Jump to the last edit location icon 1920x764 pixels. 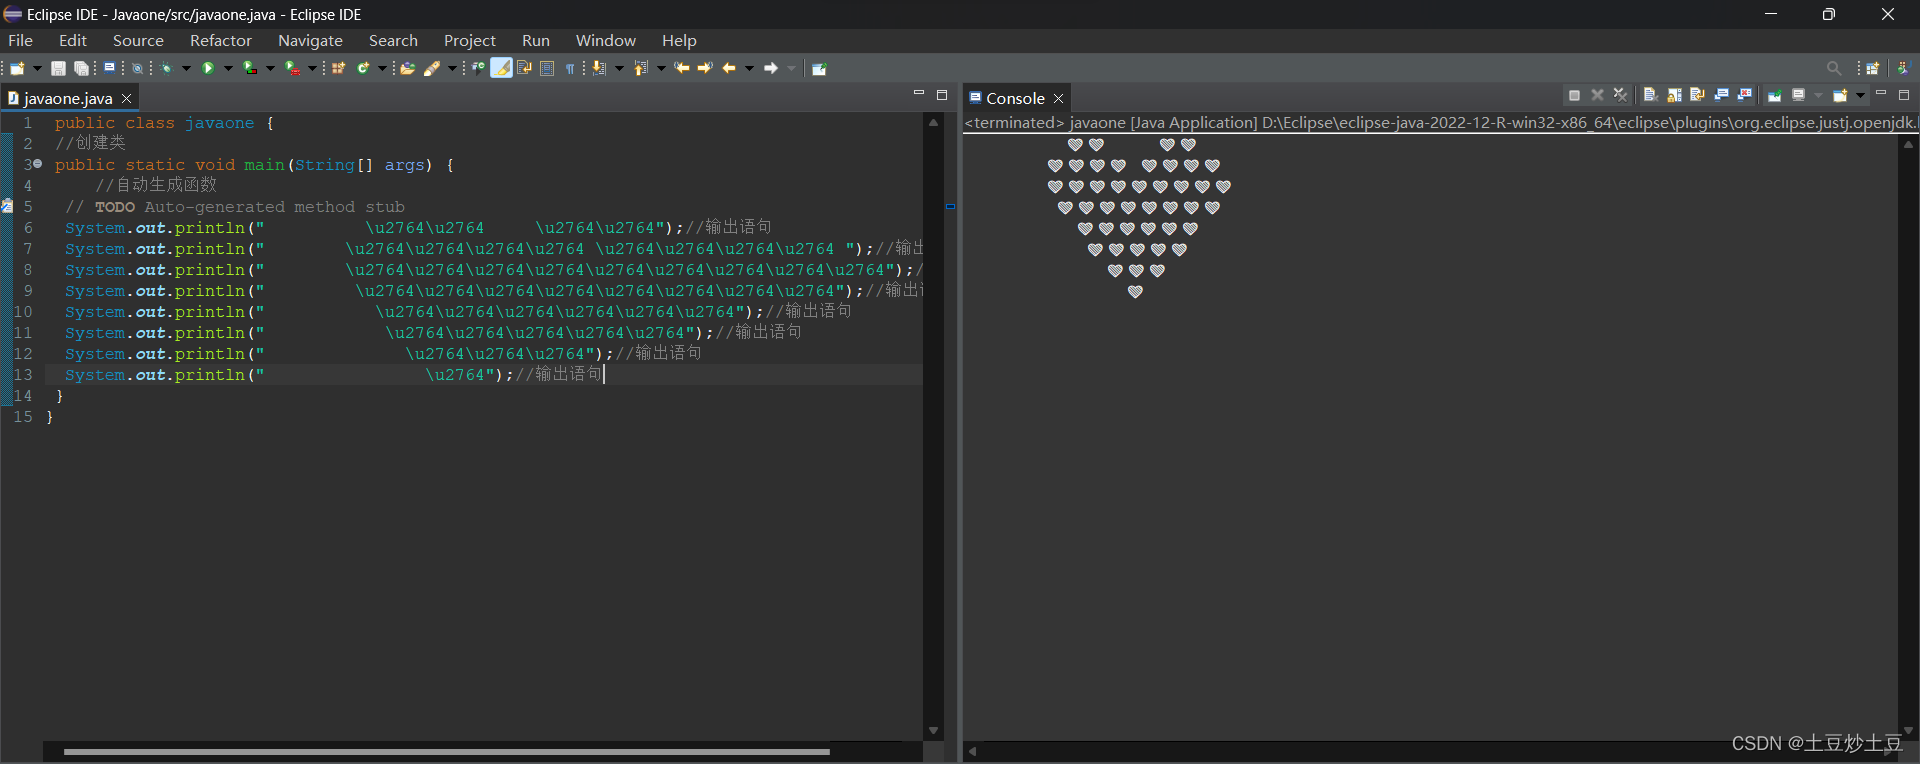[681, 68]
